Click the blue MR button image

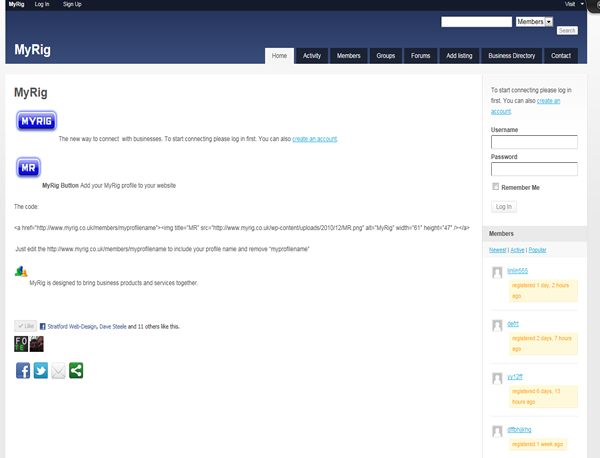point(28,167)
